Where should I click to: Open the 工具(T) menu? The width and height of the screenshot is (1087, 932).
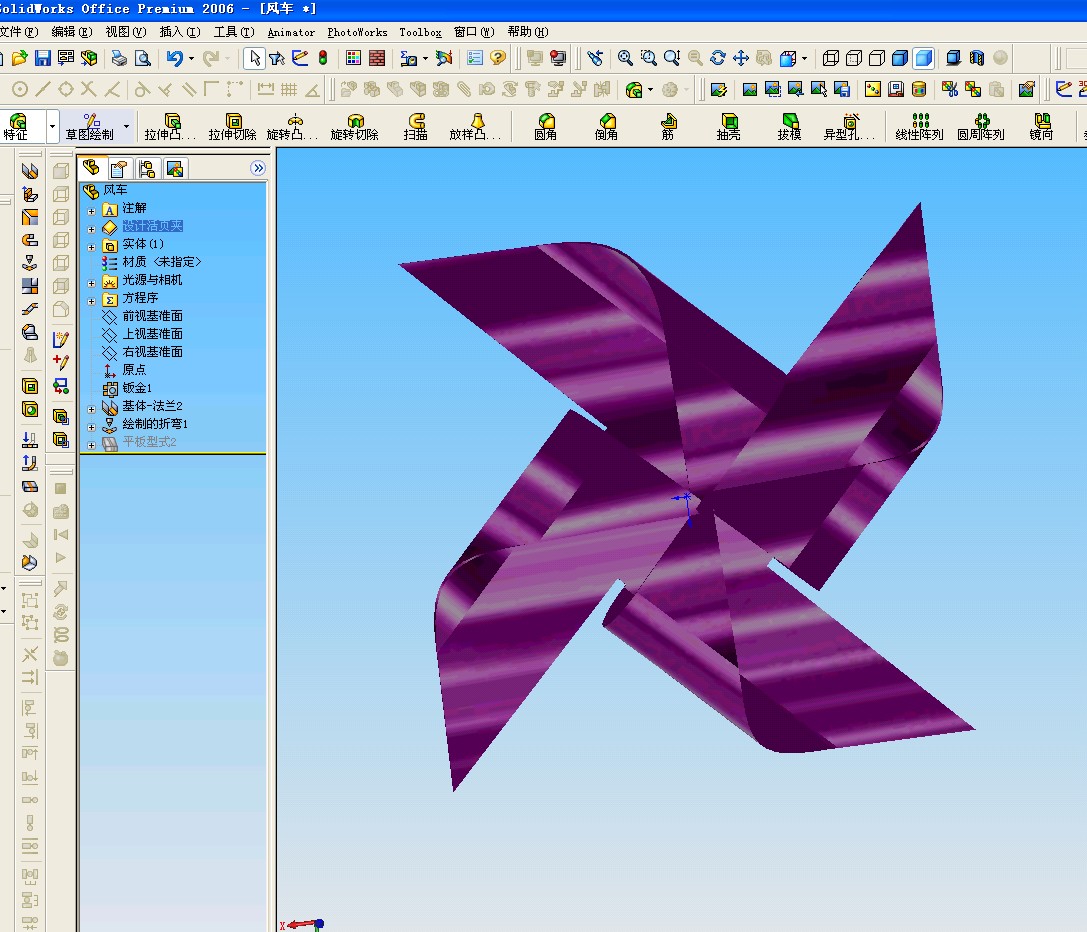[x=234, y=32]
